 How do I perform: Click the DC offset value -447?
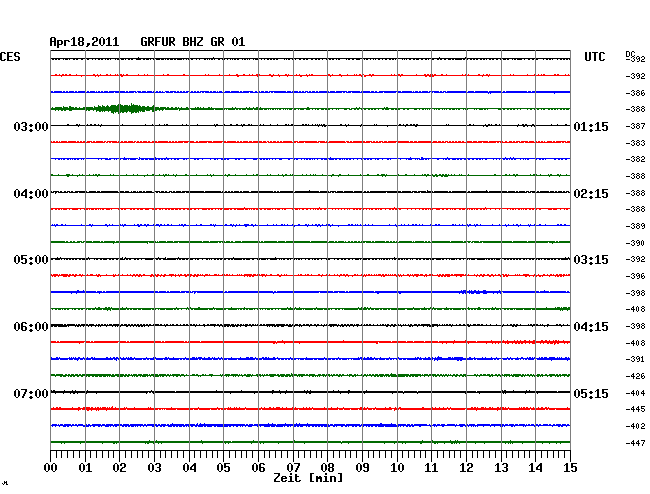point(635,443)
